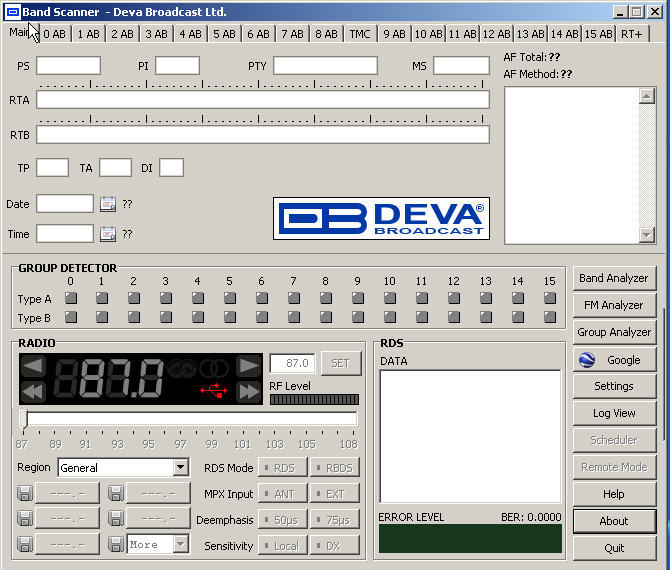
Task: Open the FM Analyzer
Action: click(614, 305)
